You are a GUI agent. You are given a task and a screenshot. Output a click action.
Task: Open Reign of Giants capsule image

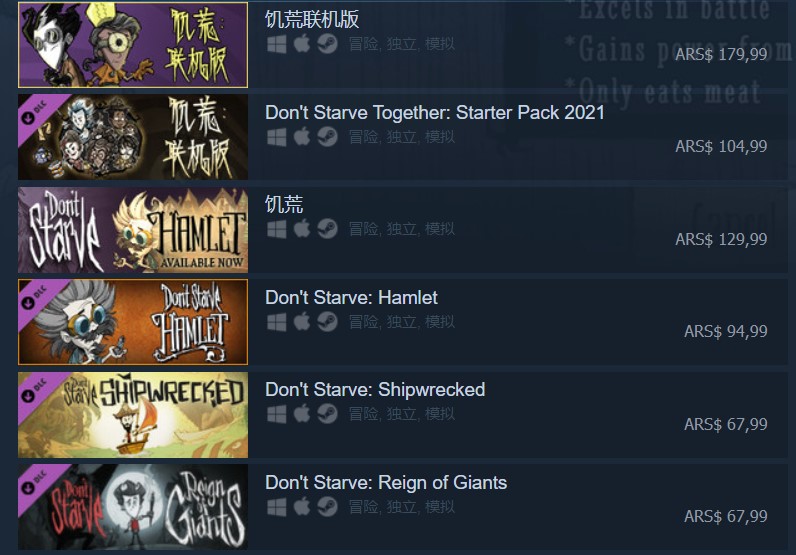[x=133, y=507]
